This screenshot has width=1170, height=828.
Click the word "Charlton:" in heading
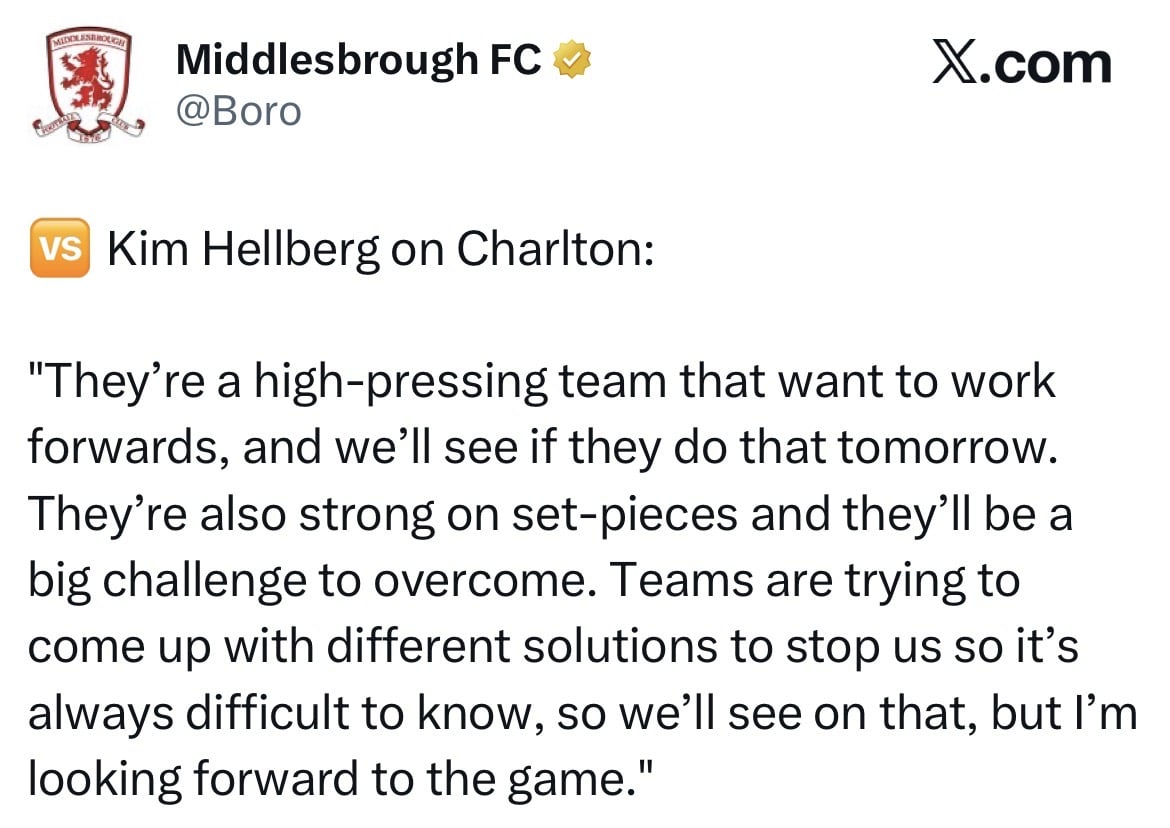pyautogui.click(x=555, y=248)
